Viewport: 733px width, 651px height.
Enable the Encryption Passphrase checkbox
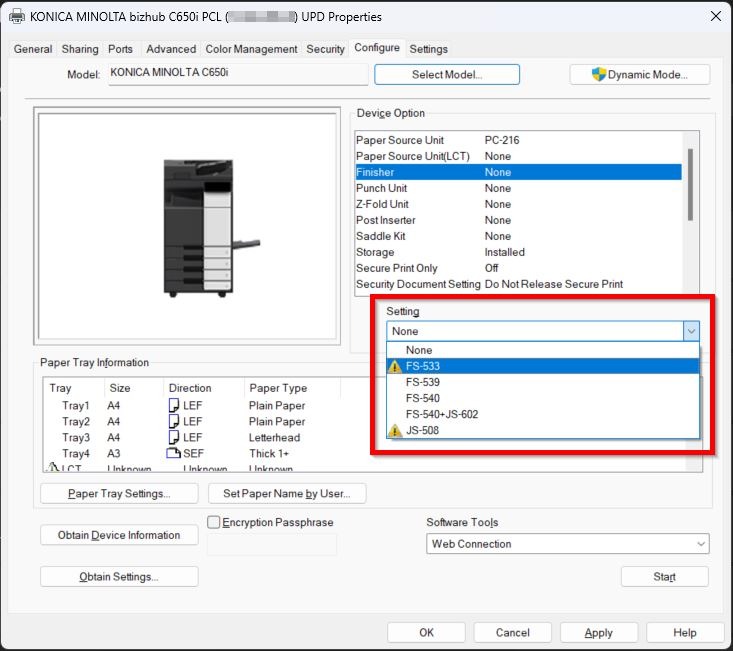pos(213,522)
